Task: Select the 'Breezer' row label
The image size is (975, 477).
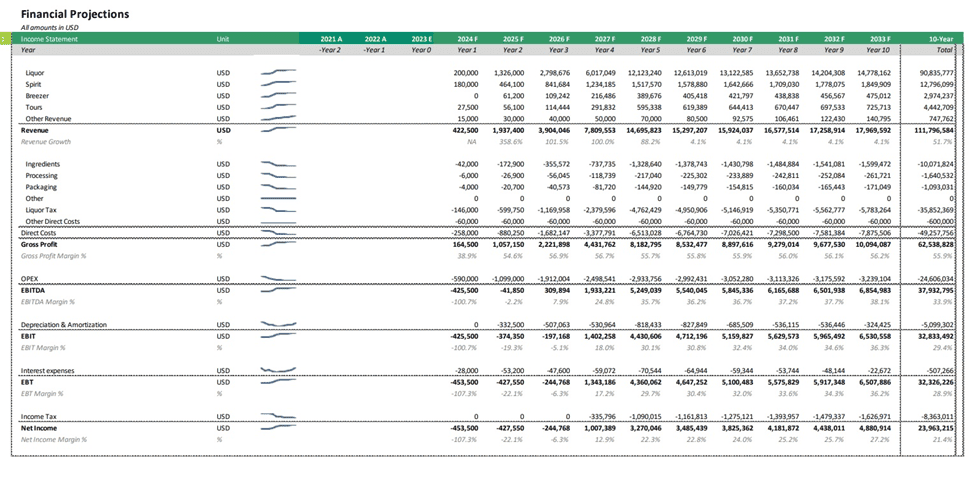Action: pyautogui.click(x=37, y=96)
